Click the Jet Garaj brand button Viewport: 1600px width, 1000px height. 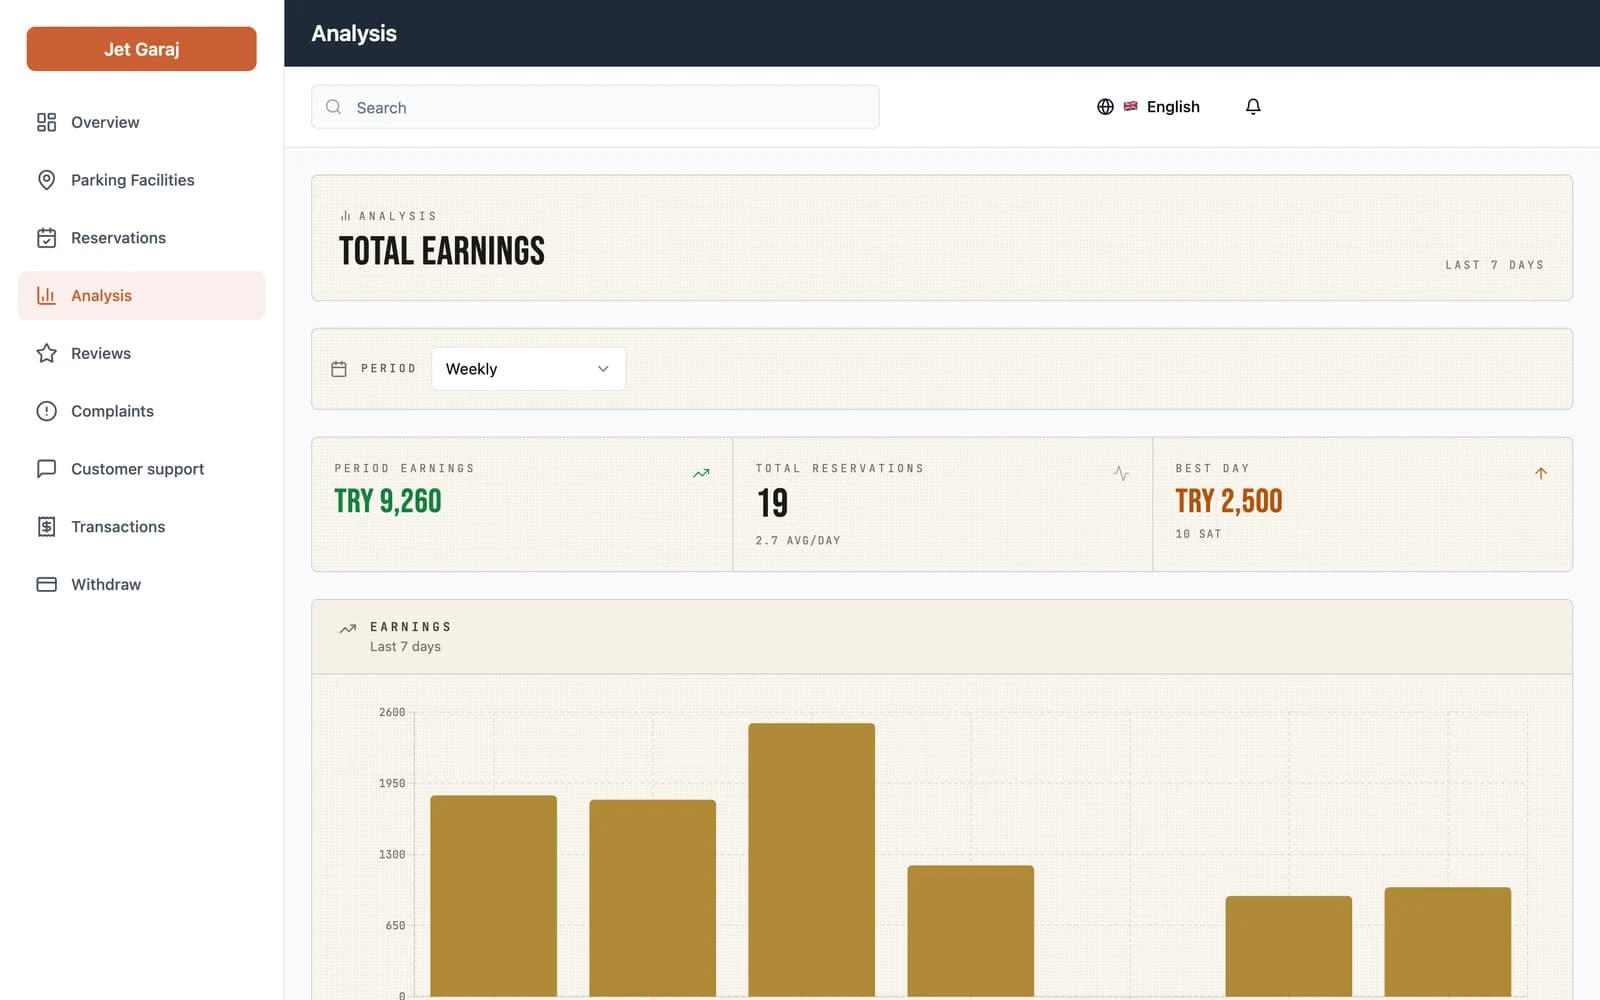click(x=141, y=49)
